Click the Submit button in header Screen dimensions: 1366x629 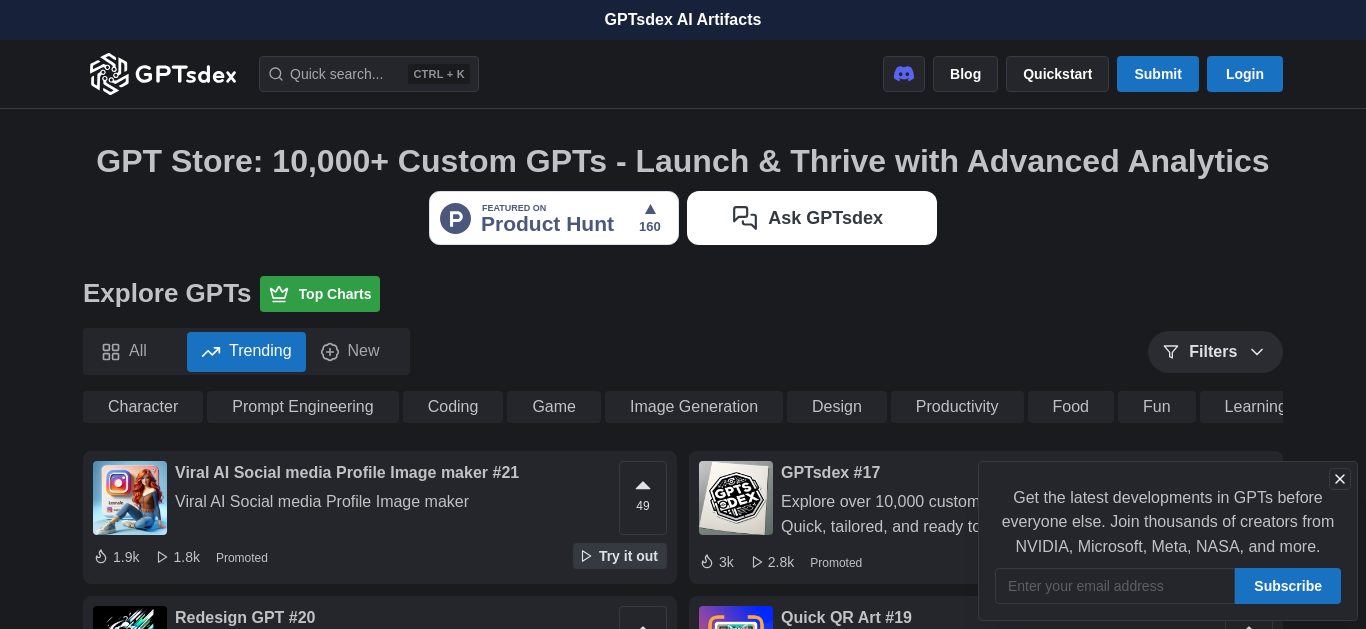coord(1158,74)
